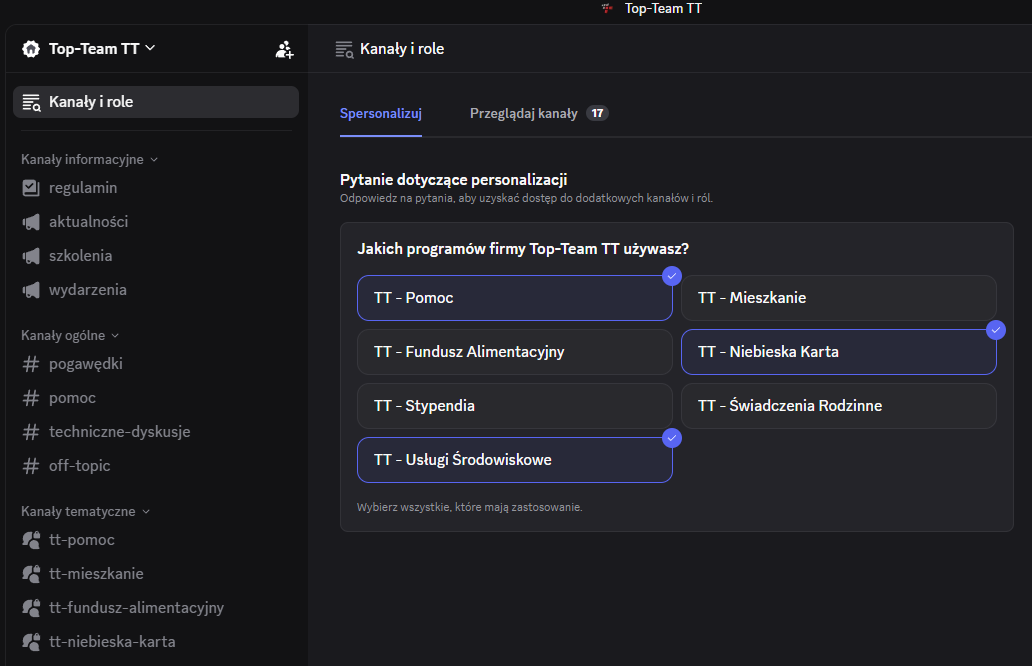Collapse the Kanały informacyjne category
This screenshot has height=666, width=1032.
pyautogui.click(x=89, y=159)
